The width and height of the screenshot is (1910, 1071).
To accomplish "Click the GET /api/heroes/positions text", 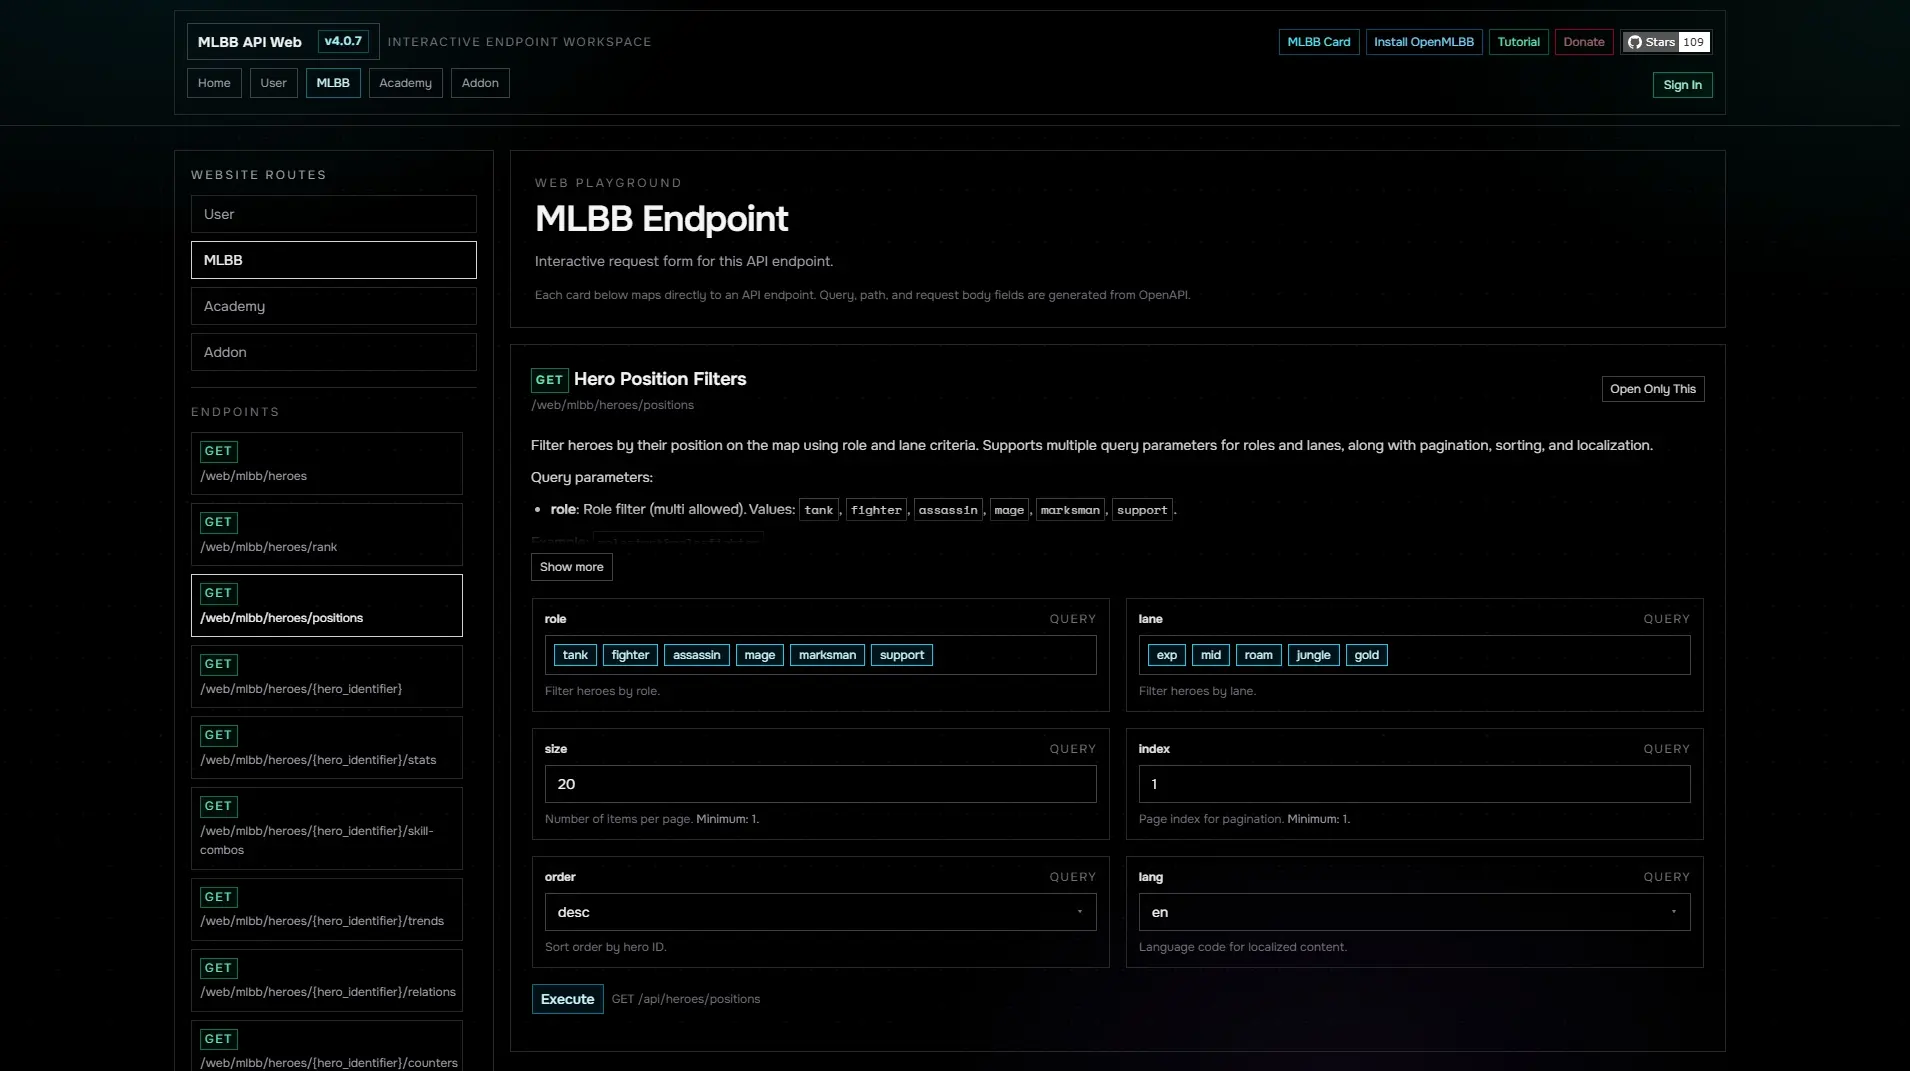I will 686,999.
